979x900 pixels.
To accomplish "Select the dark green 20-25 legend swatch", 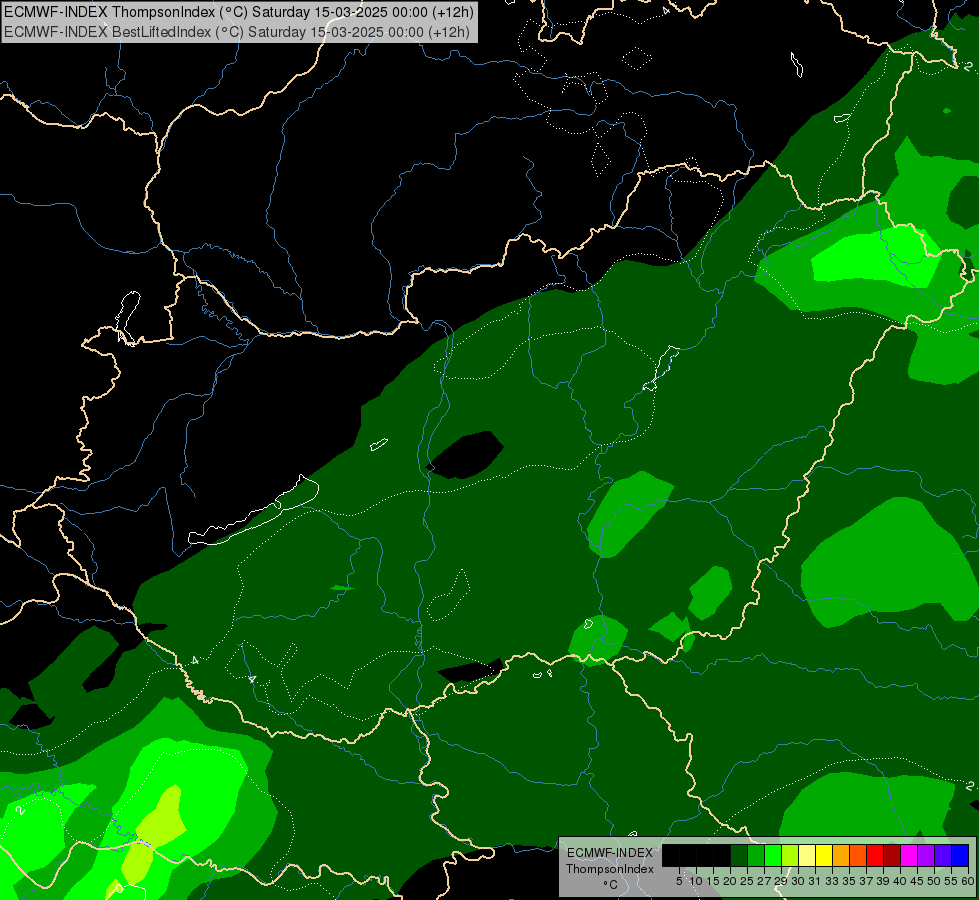I will click(739, 855).
